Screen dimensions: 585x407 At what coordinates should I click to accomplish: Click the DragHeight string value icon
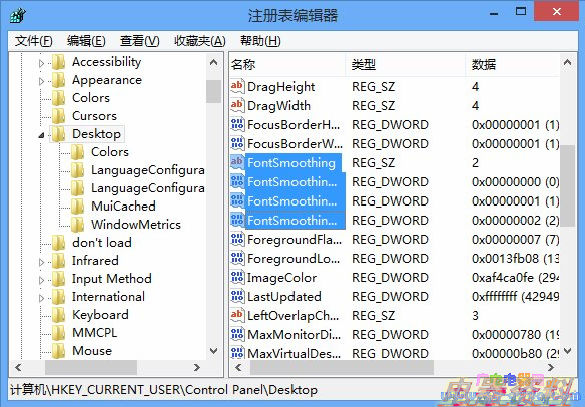pyautogui.click(x=237, y=87)
